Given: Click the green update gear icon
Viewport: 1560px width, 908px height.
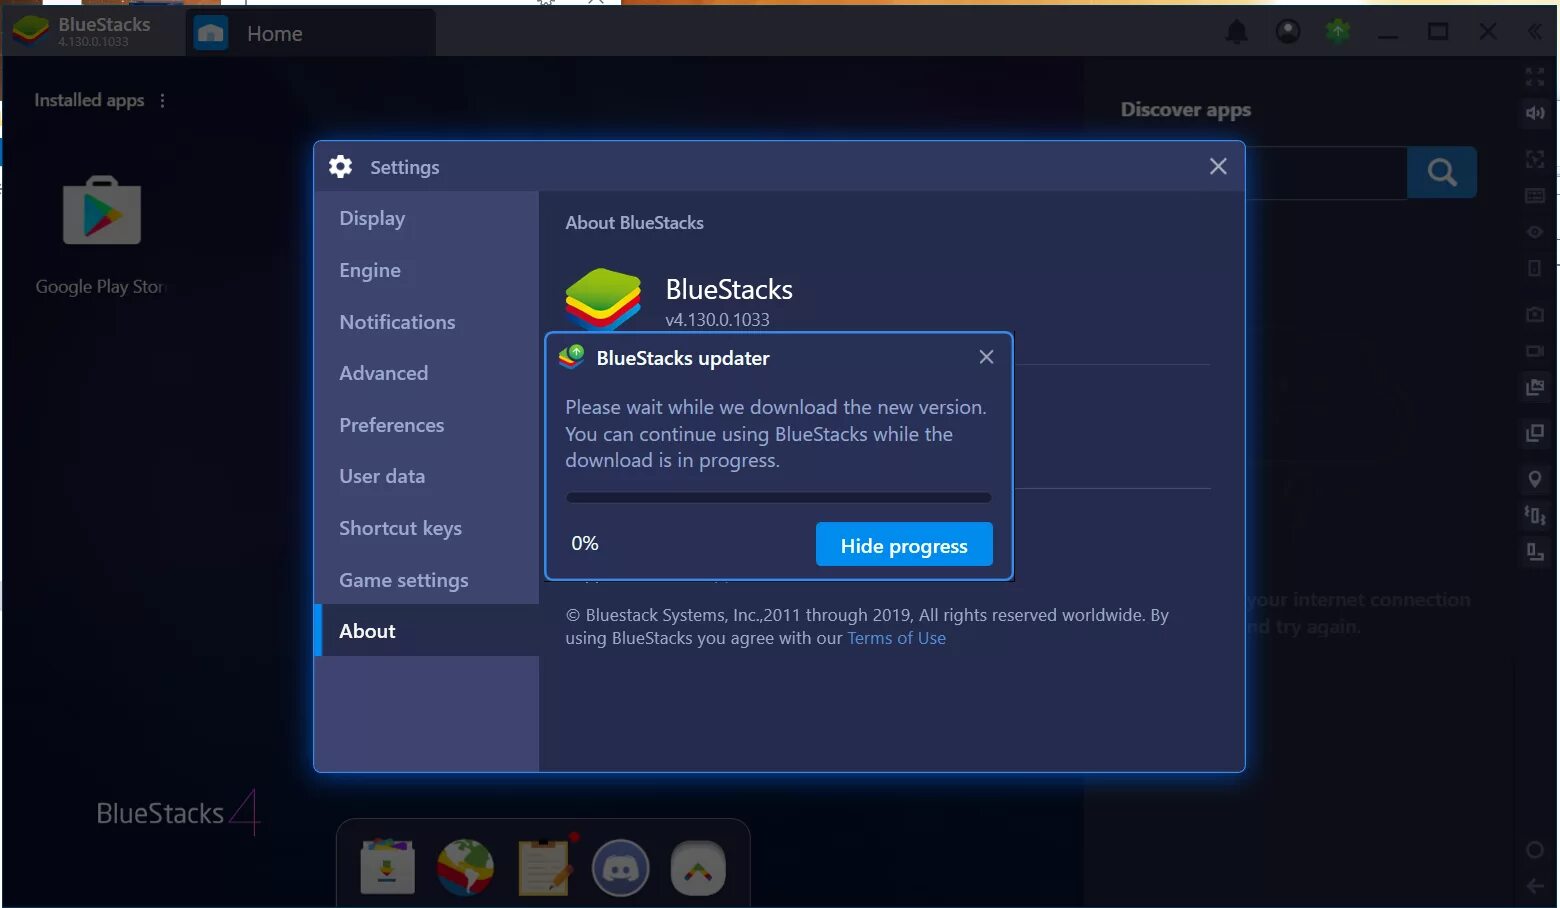Looking at the screenshot, I should point(1338,32).
